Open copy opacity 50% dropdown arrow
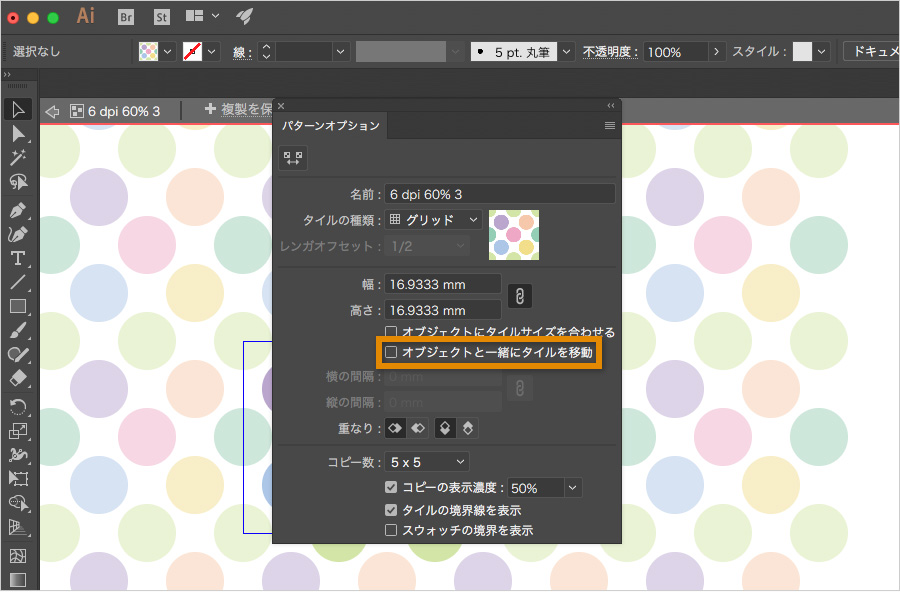 [x=572, y=488]
